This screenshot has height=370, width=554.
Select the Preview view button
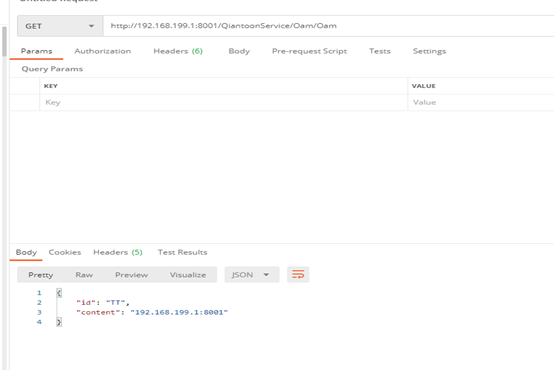[131, 275]
